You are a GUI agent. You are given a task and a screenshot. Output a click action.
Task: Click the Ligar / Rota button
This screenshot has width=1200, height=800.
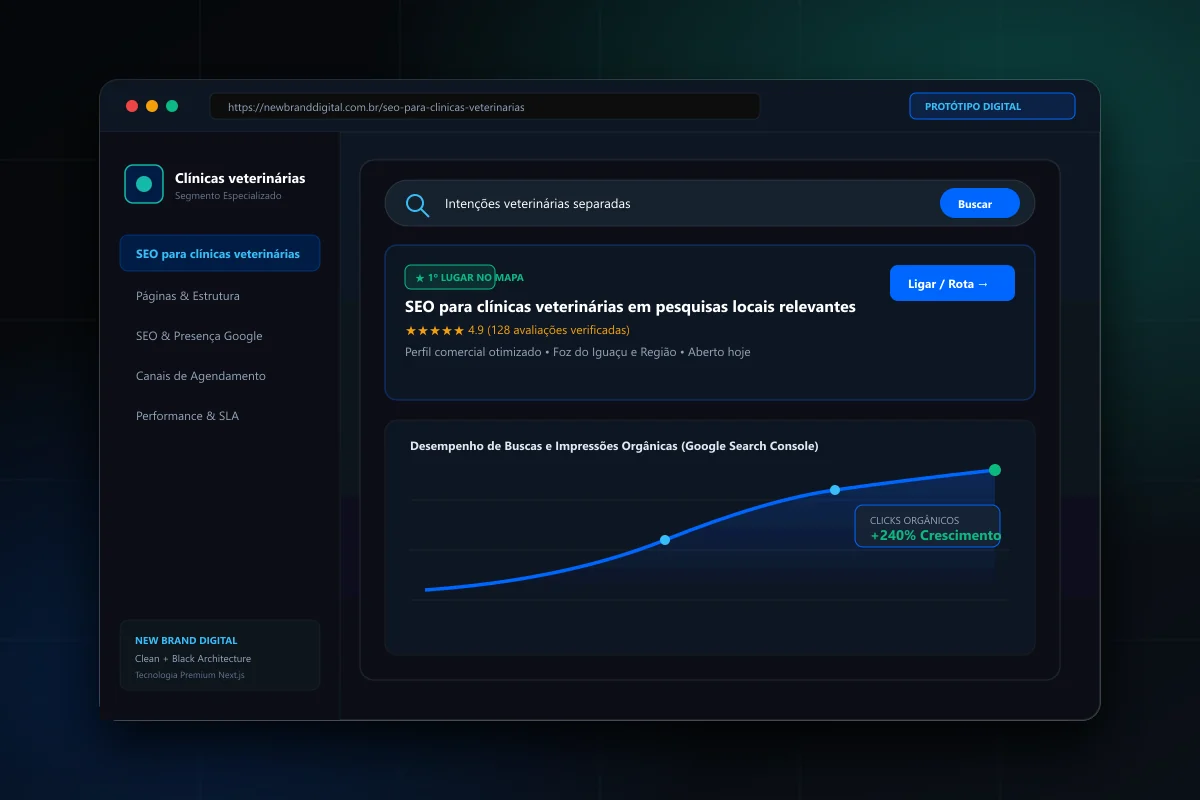coord(952,283)
